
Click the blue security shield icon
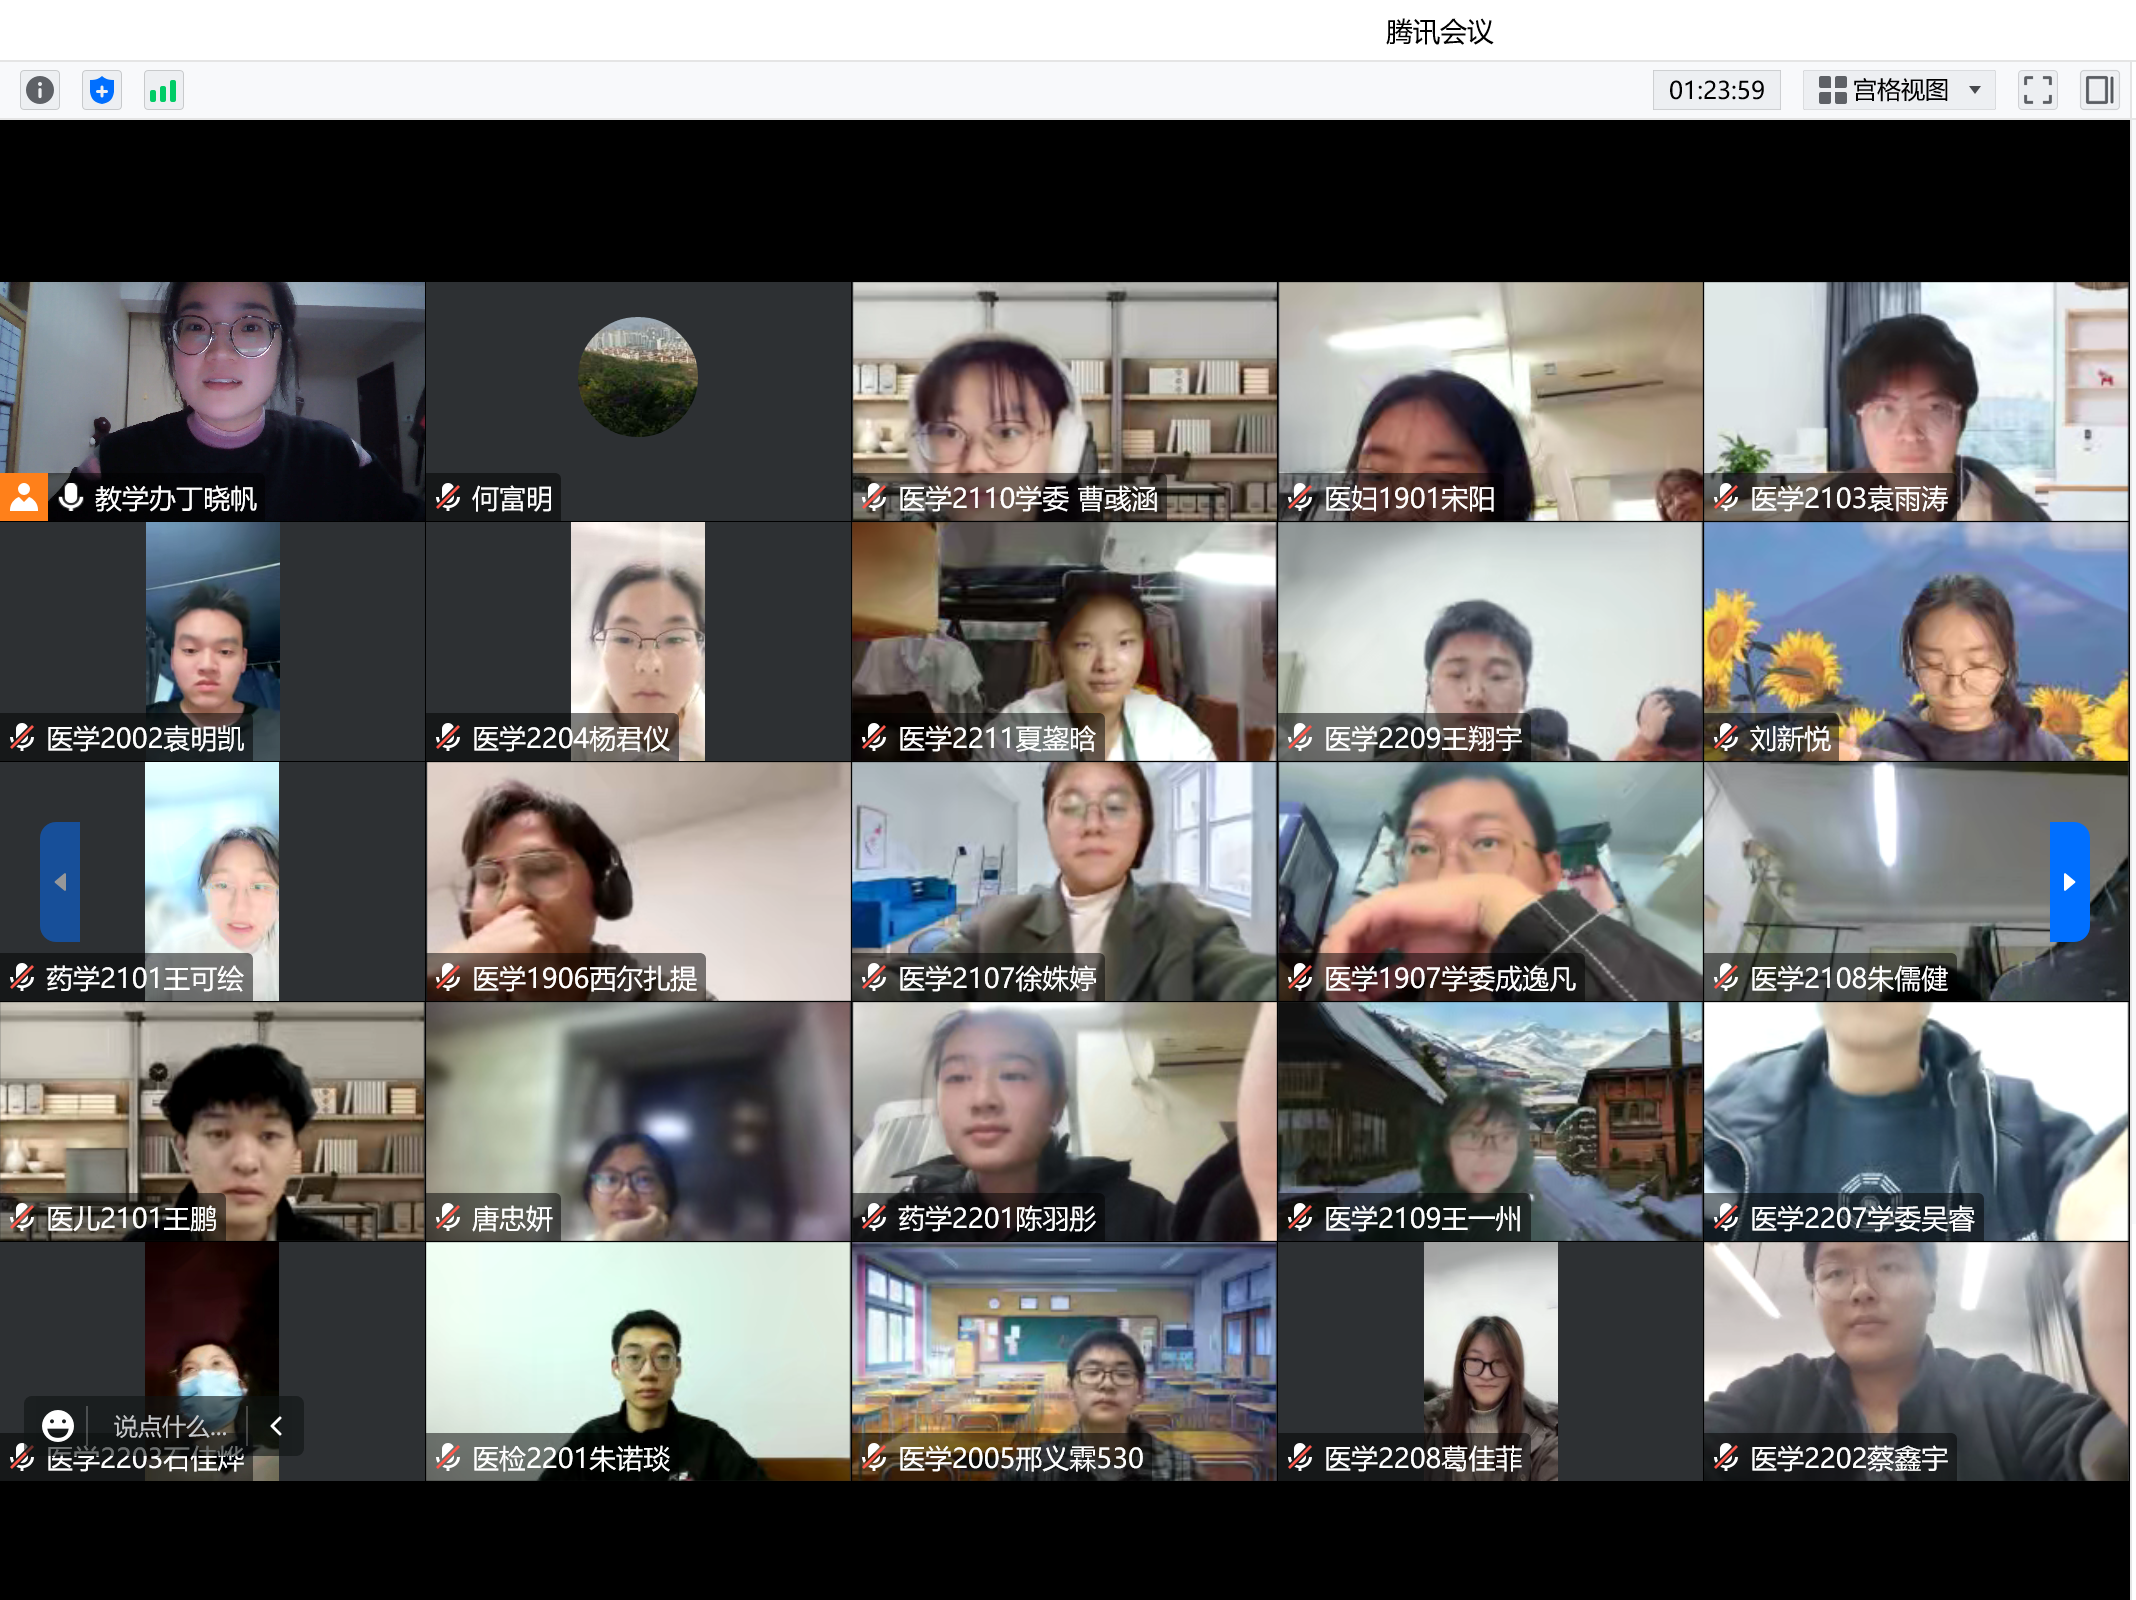tap(101, 90)
